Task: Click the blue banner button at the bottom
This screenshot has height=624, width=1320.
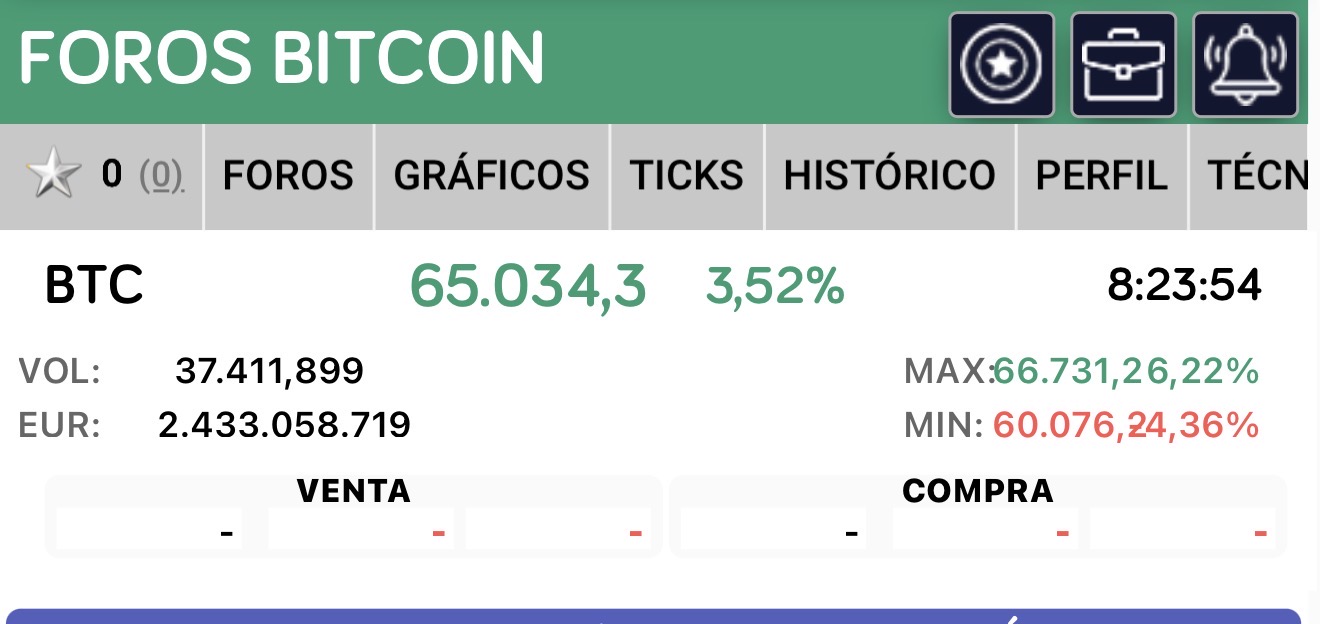Action: pos(654,616)
